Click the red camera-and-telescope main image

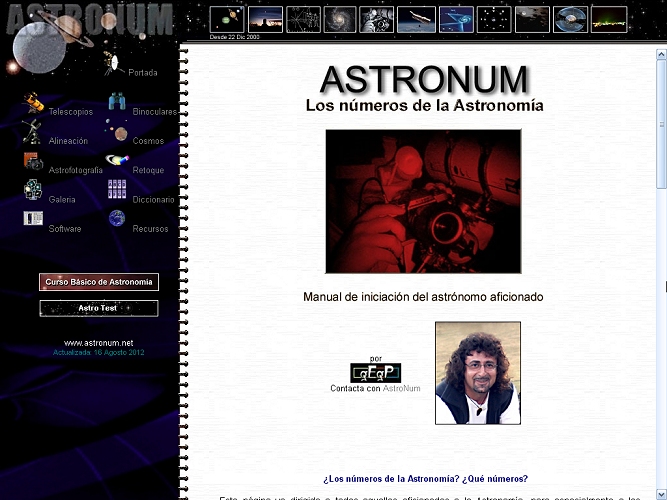tap(423, 201)
